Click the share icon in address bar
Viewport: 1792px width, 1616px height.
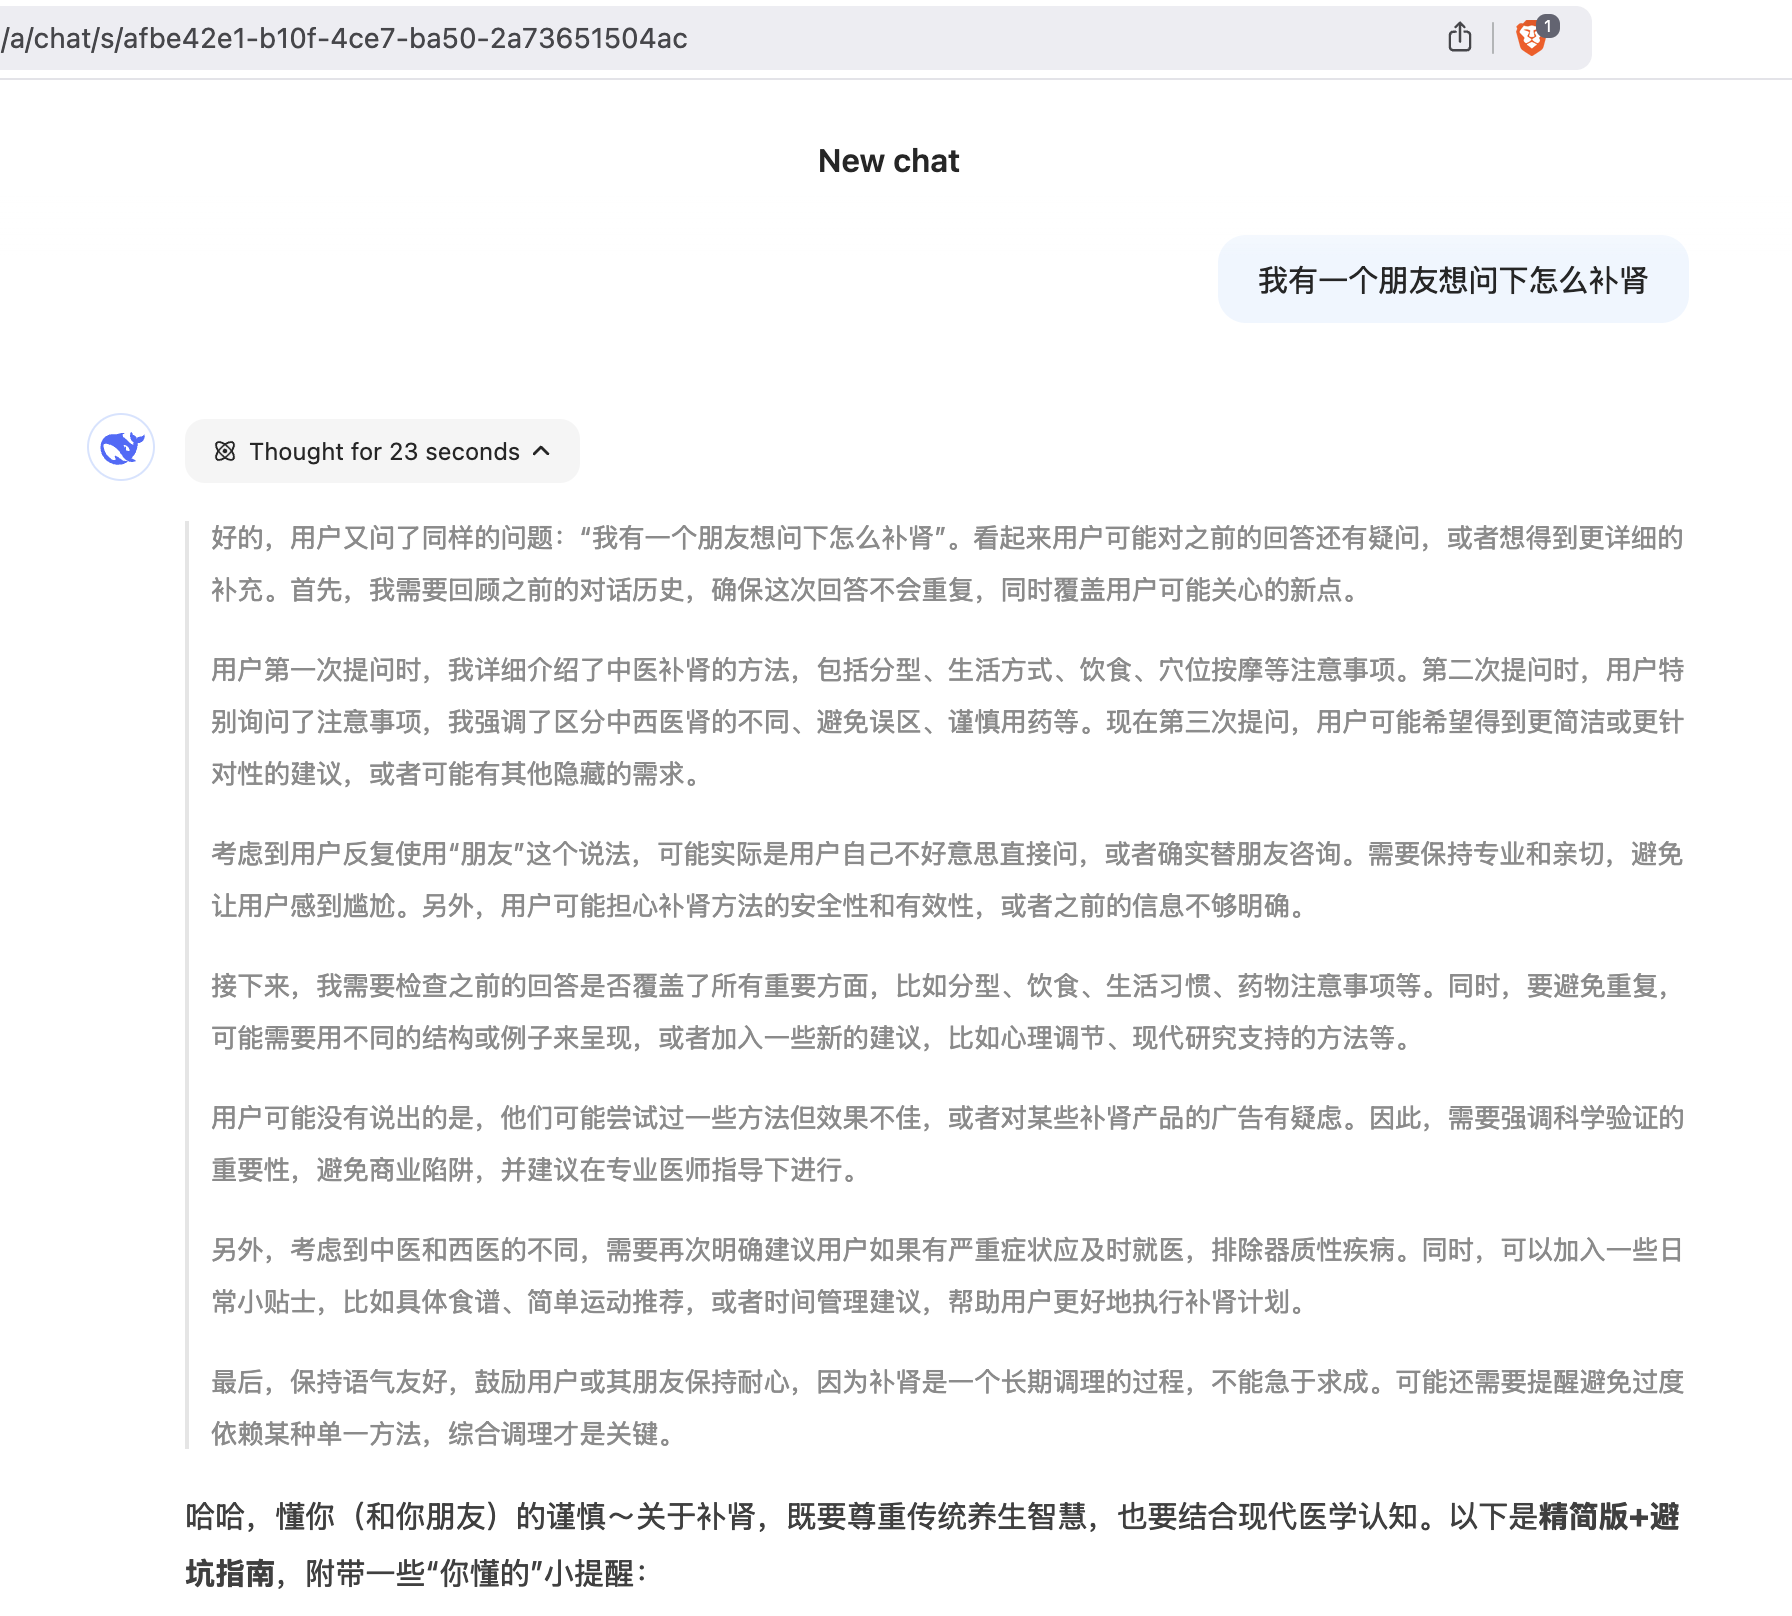pos(1459,38)
